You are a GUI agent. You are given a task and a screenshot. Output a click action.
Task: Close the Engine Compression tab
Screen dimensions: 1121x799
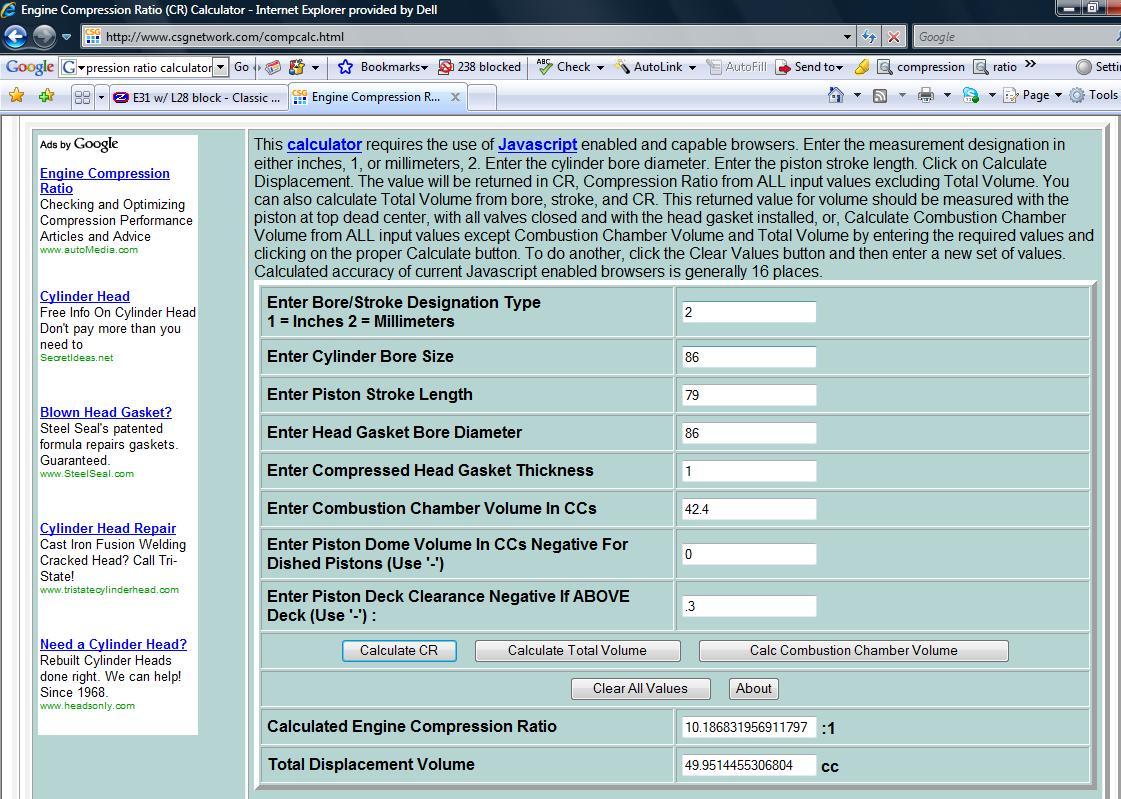pyautogui.click(x=455, y=96)
